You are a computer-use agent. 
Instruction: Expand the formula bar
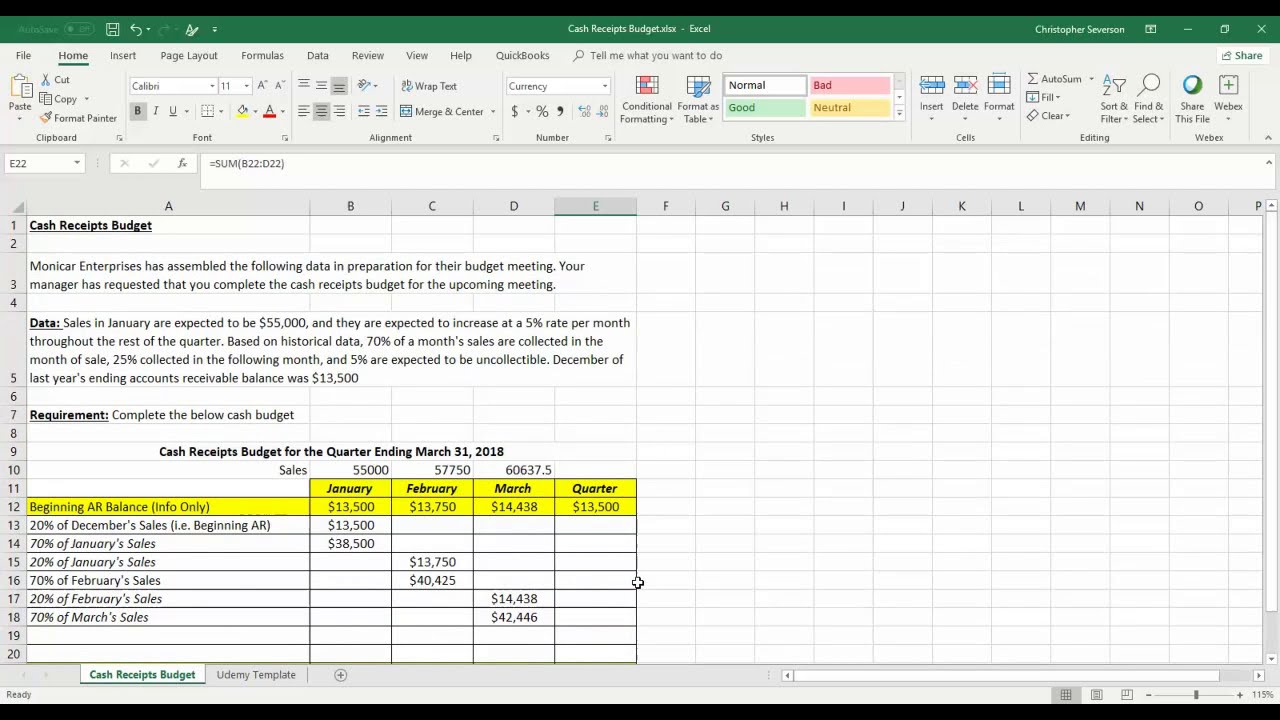point(1268,163)
